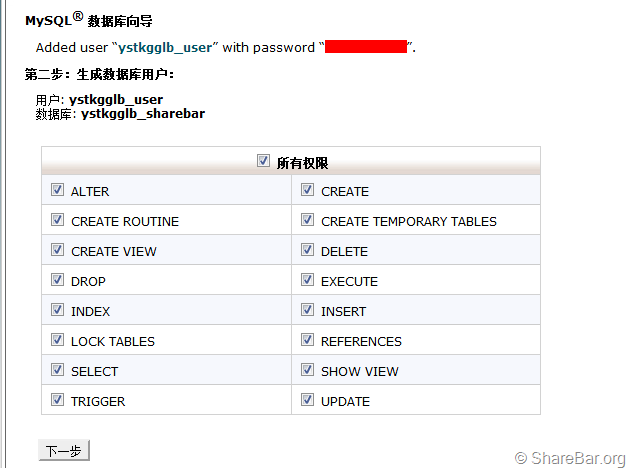Disable the INSERT privilege checkbox
Screen dimensions: 634x468
307,310
